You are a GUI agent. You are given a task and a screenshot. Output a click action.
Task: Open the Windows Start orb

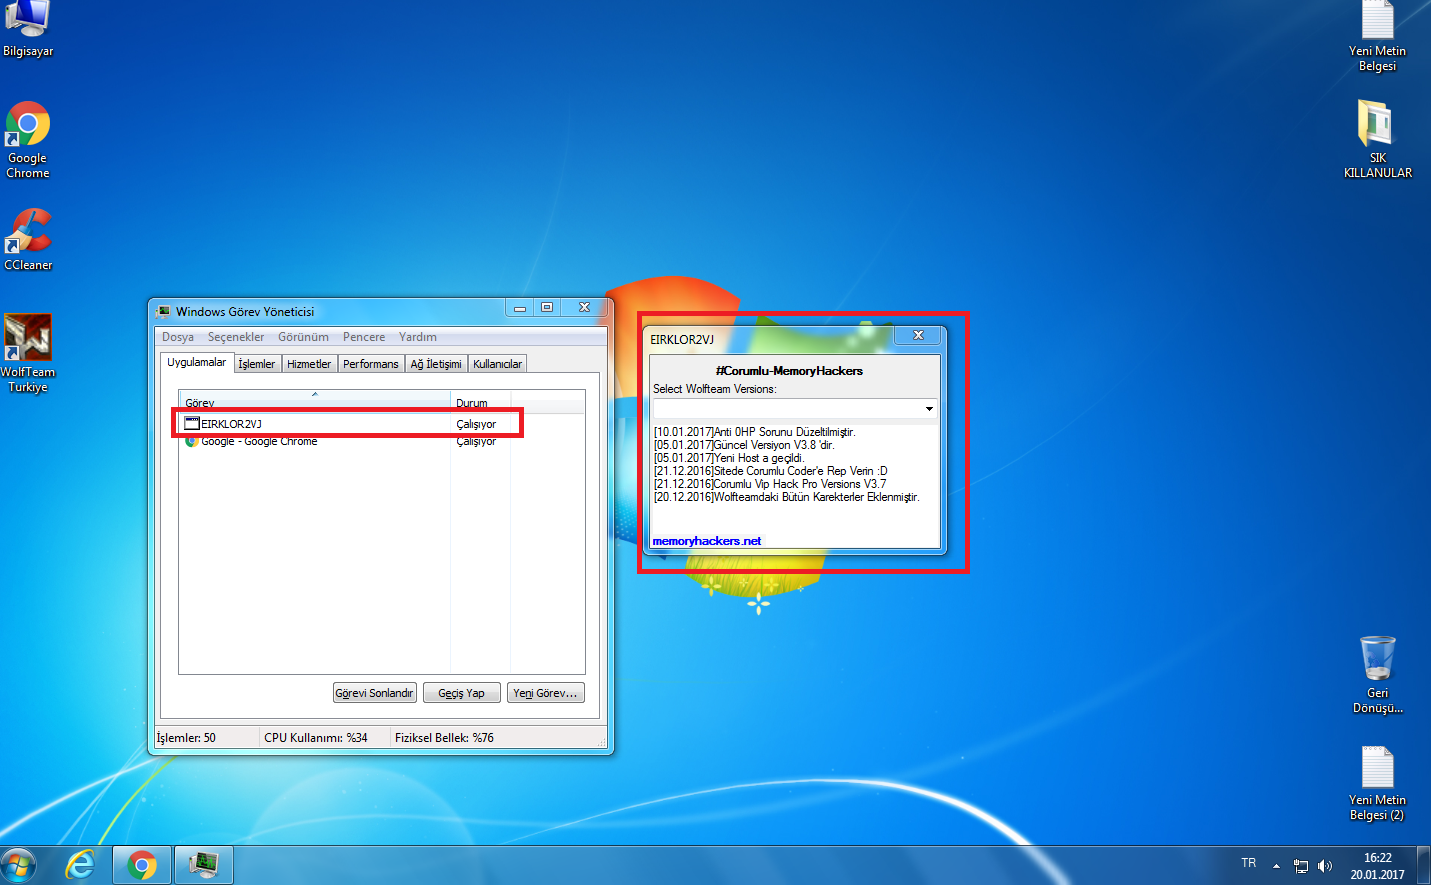coord(19,865)
